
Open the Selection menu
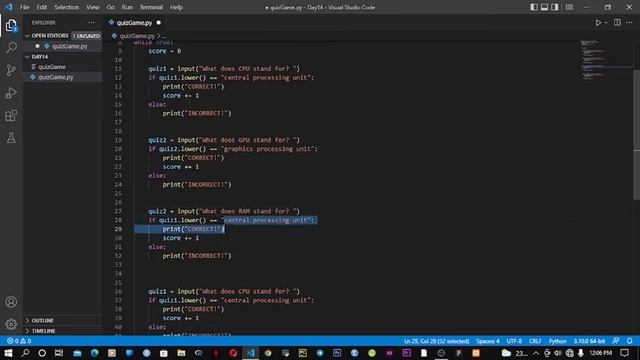(67, 7)
